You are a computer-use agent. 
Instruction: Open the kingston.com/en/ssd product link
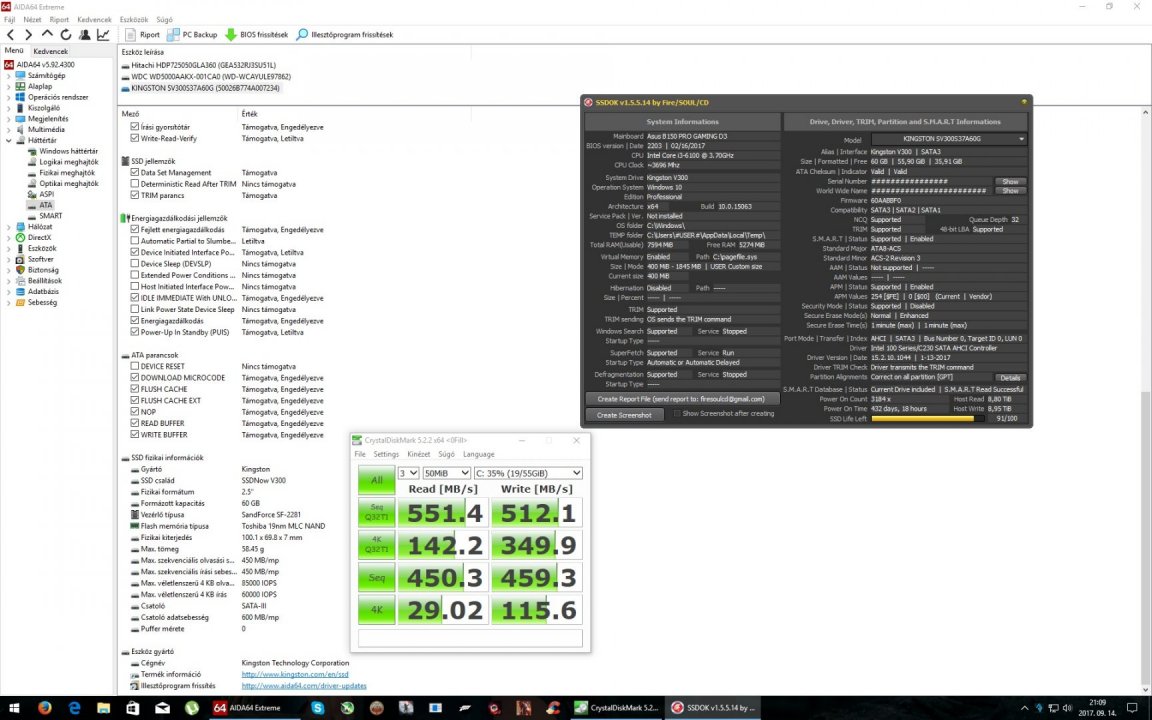click(x=295, y=674)
